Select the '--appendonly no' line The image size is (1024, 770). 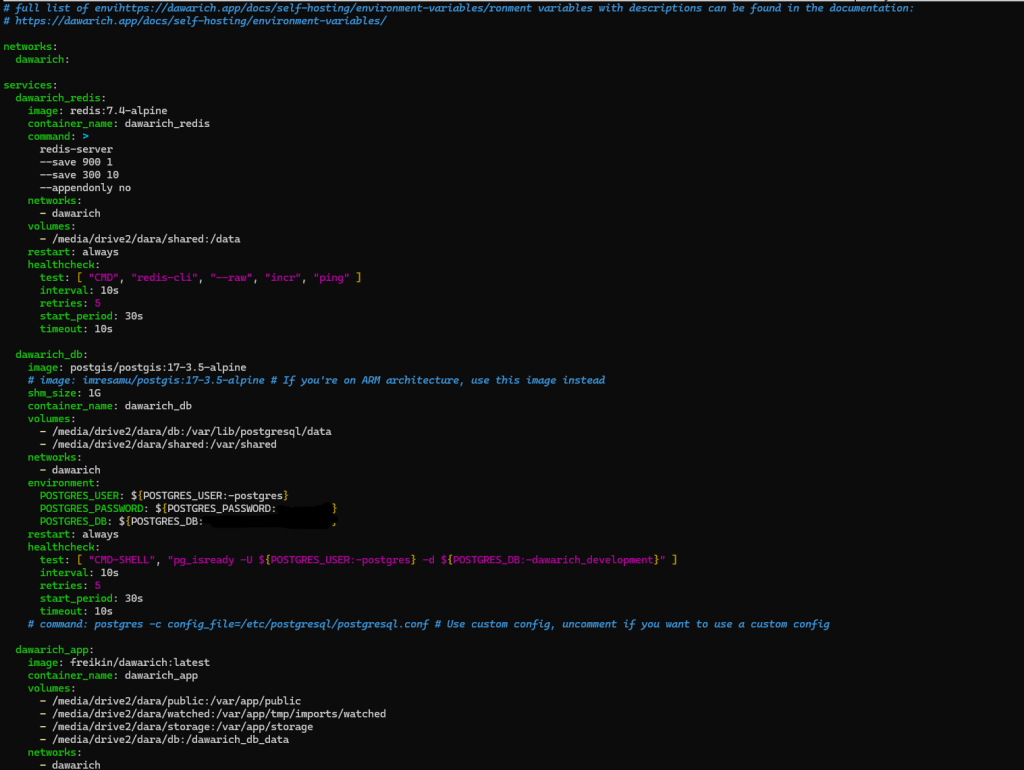86,187
